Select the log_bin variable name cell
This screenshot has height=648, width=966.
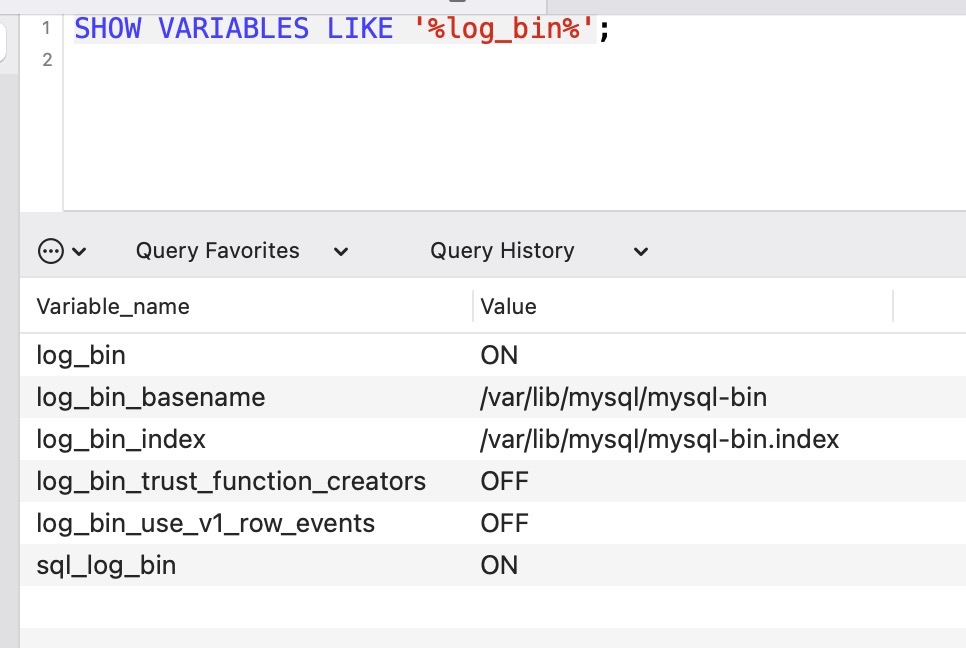point(81,355)
